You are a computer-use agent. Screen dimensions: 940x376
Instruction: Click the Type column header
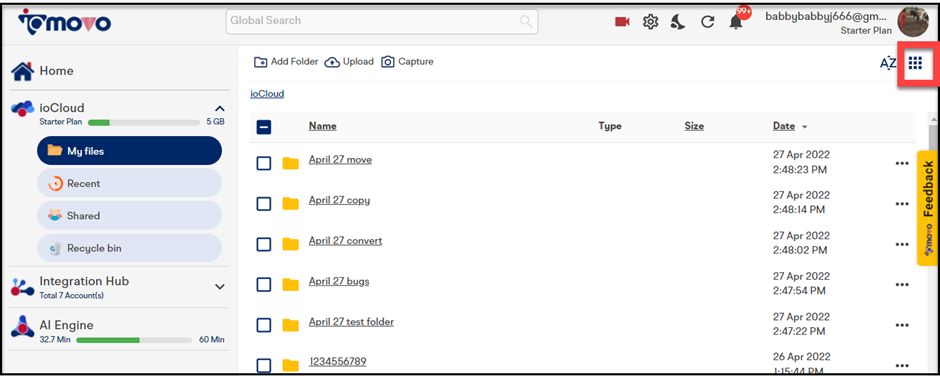pos(610,126)
